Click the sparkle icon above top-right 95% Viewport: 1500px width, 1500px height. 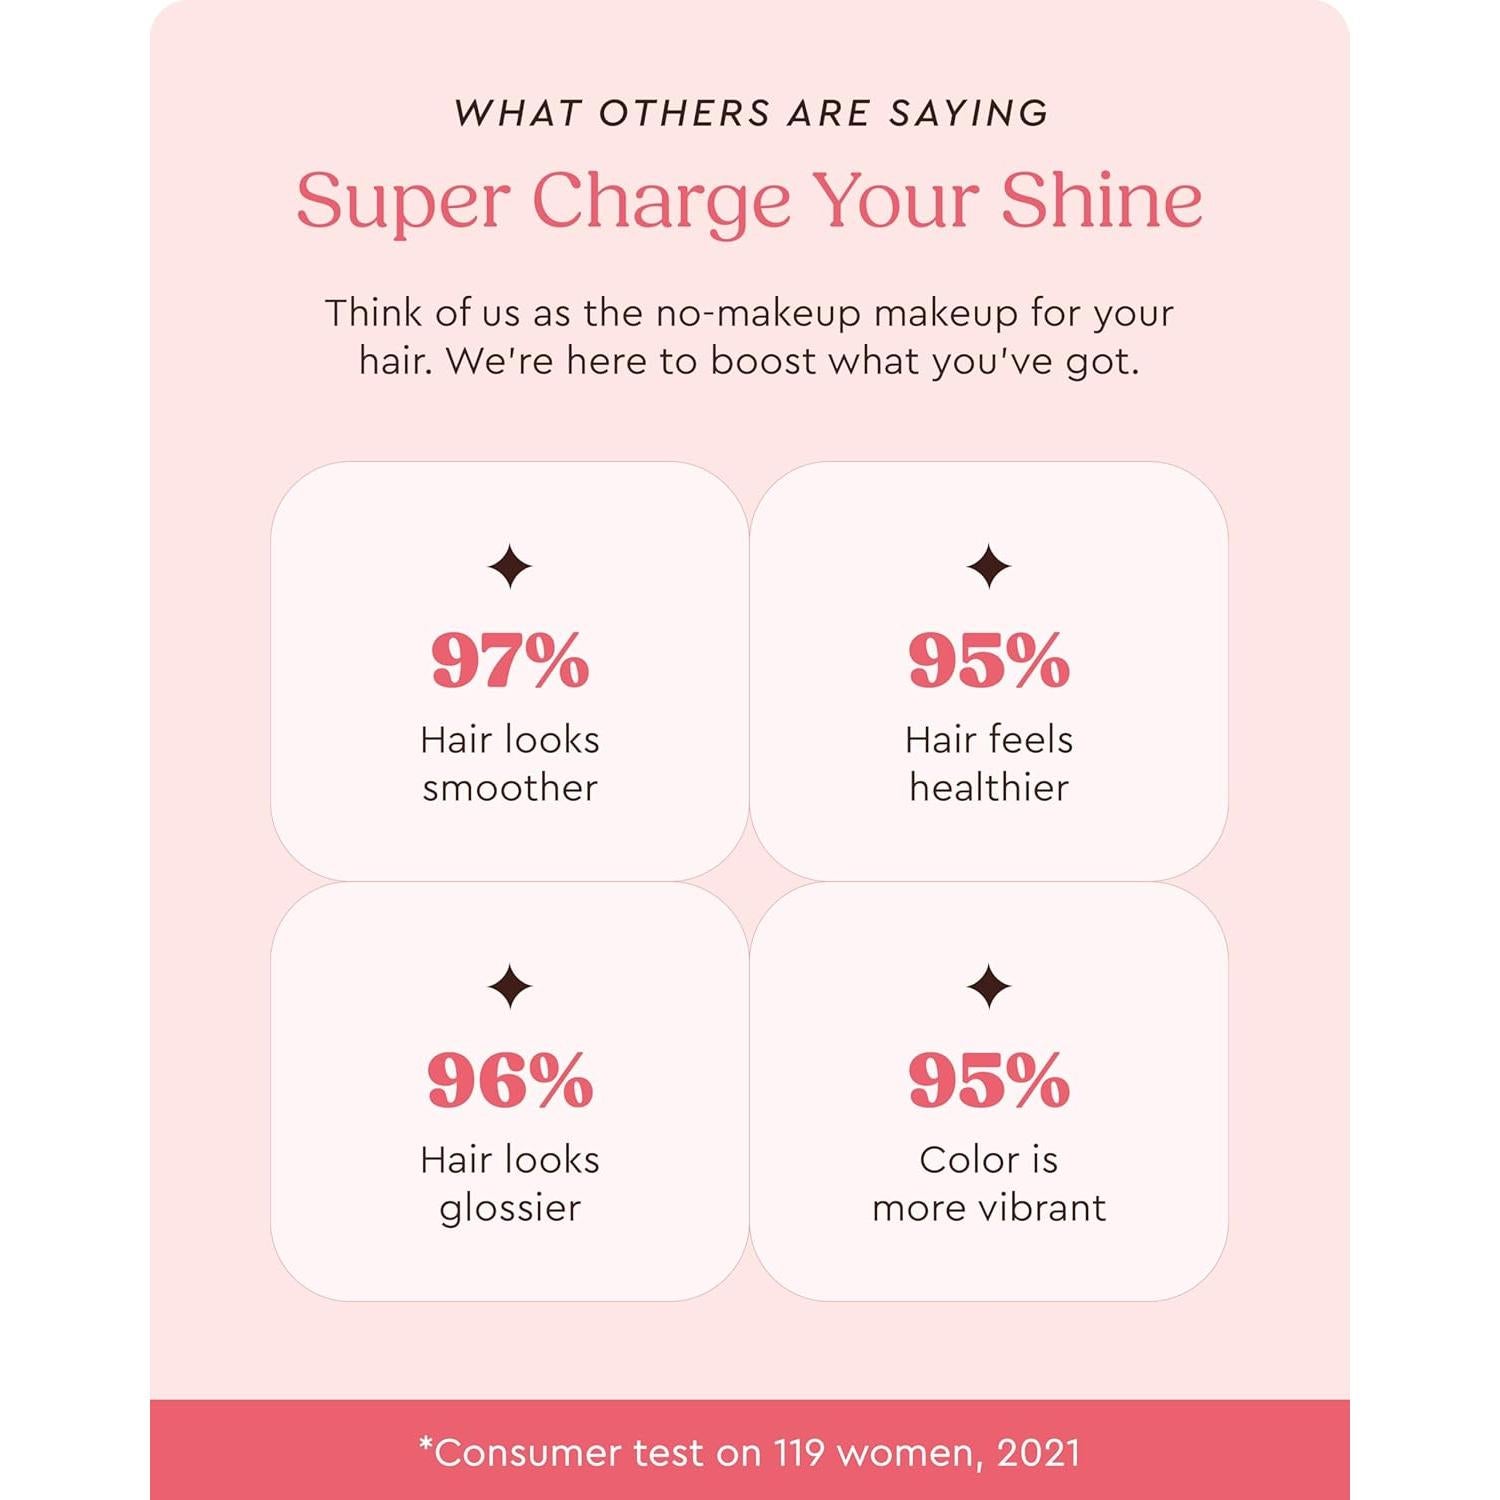tap(989, 567)
